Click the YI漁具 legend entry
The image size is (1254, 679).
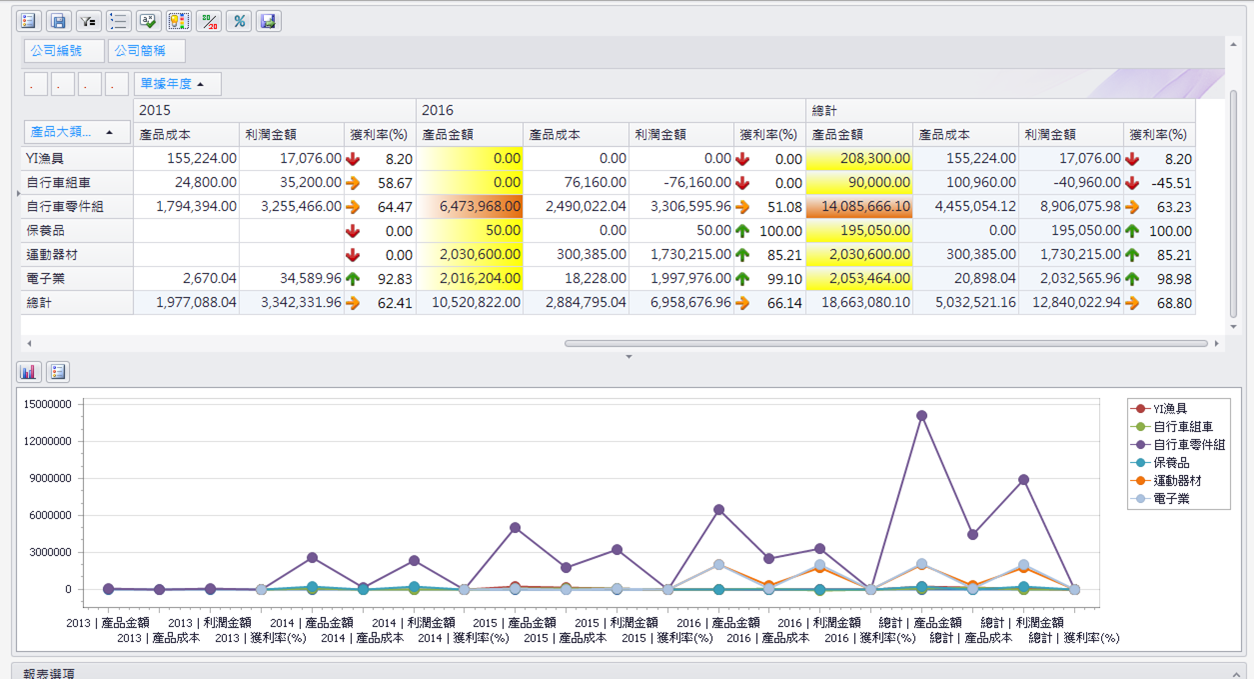pos(1160,409)
